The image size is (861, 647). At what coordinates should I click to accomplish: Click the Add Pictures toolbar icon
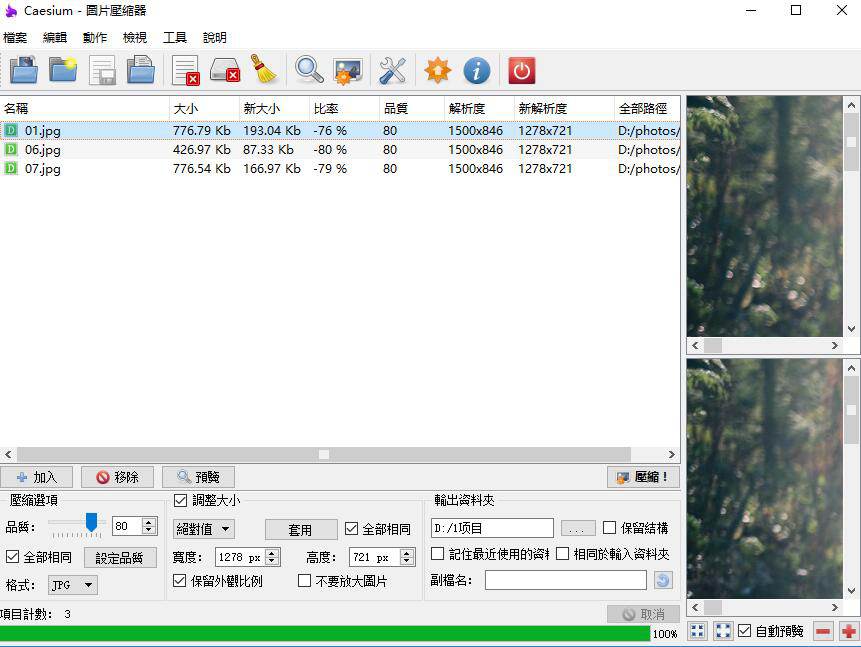[x=24, y=70]
